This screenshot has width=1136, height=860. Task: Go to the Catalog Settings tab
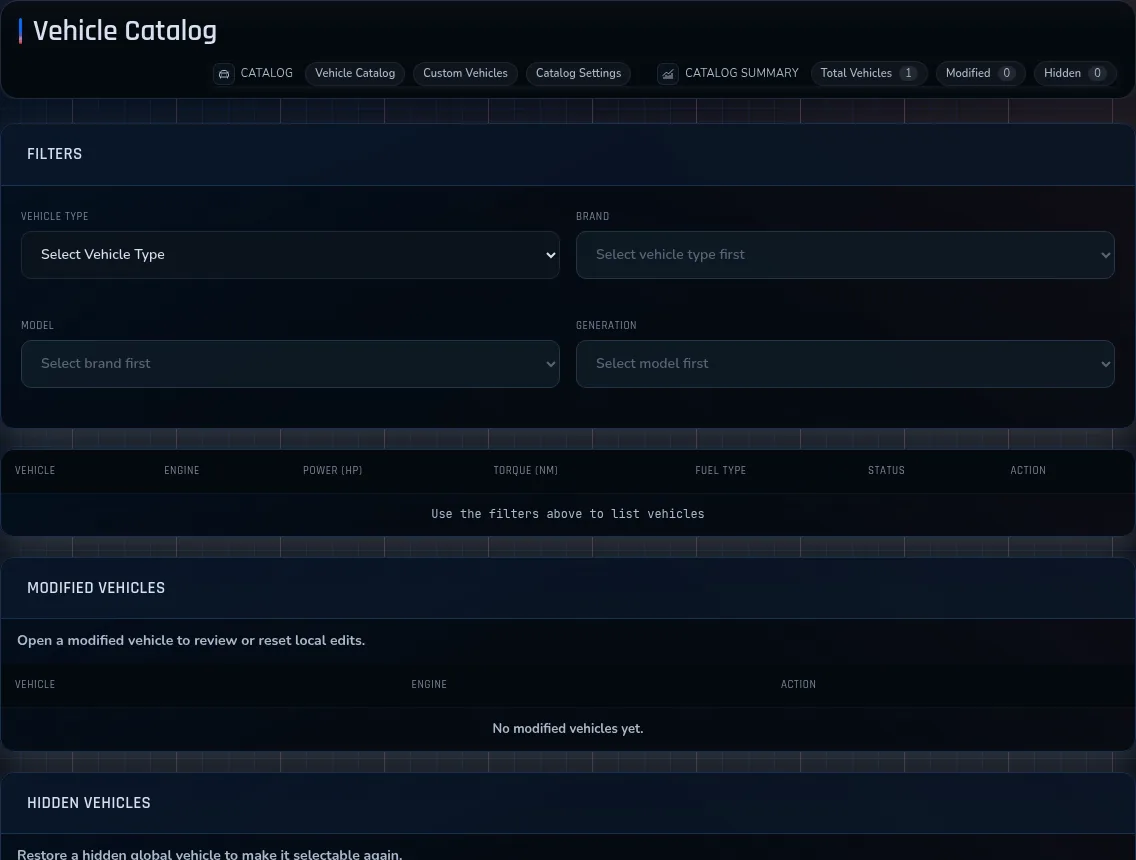pos(578,73)
